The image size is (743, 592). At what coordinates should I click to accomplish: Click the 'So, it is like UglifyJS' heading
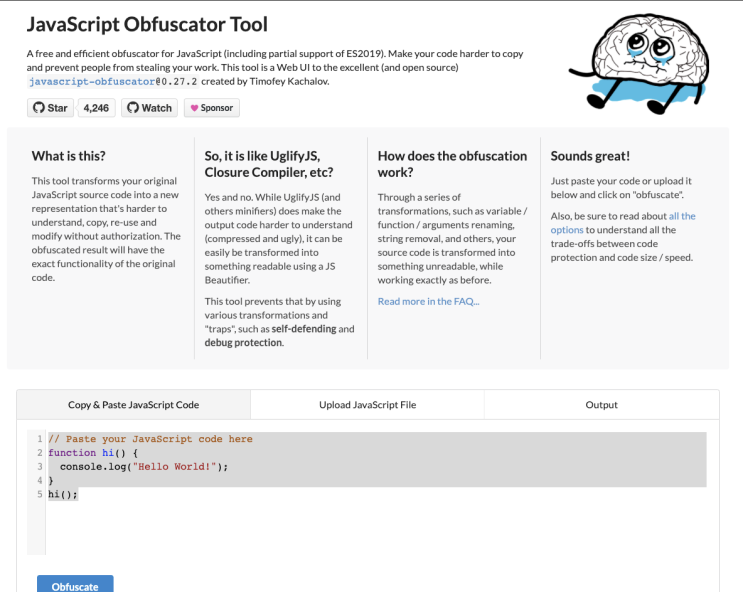(x=269, y=164)
